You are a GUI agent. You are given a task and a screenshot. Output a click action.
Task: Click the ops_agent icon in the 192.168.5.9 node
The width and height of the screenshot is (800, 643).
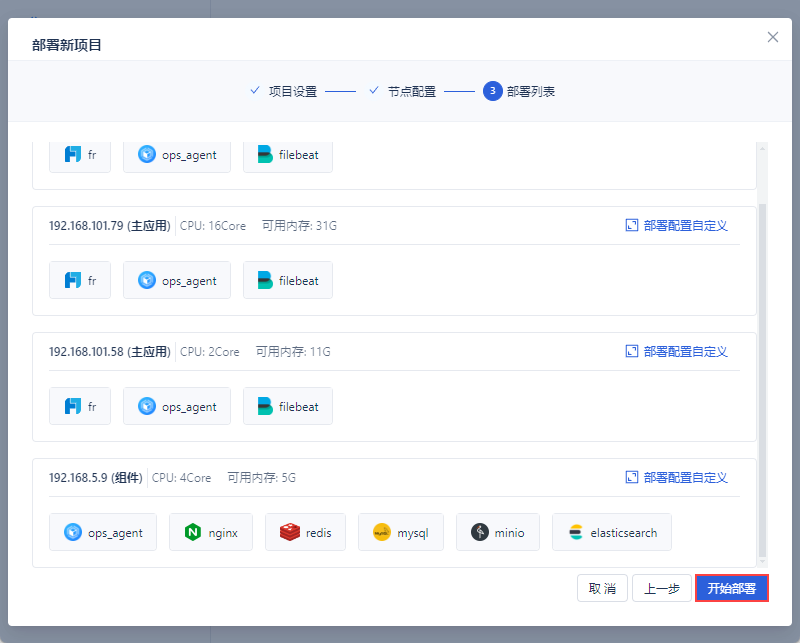73,532
